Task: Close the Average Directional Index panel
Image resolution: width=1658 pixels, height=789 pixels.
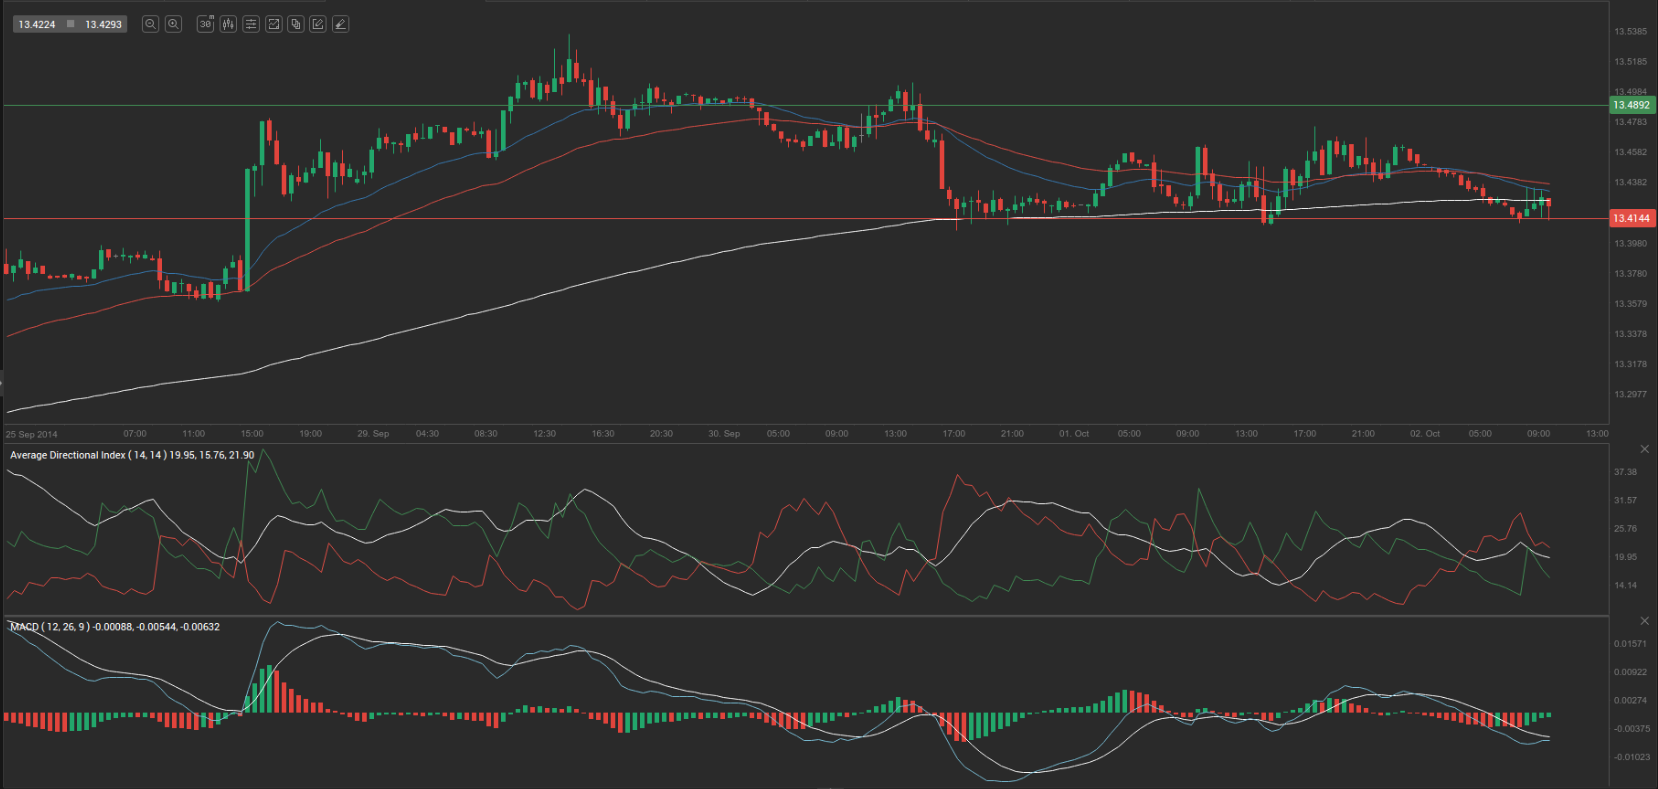Action: pos(1645,449)
